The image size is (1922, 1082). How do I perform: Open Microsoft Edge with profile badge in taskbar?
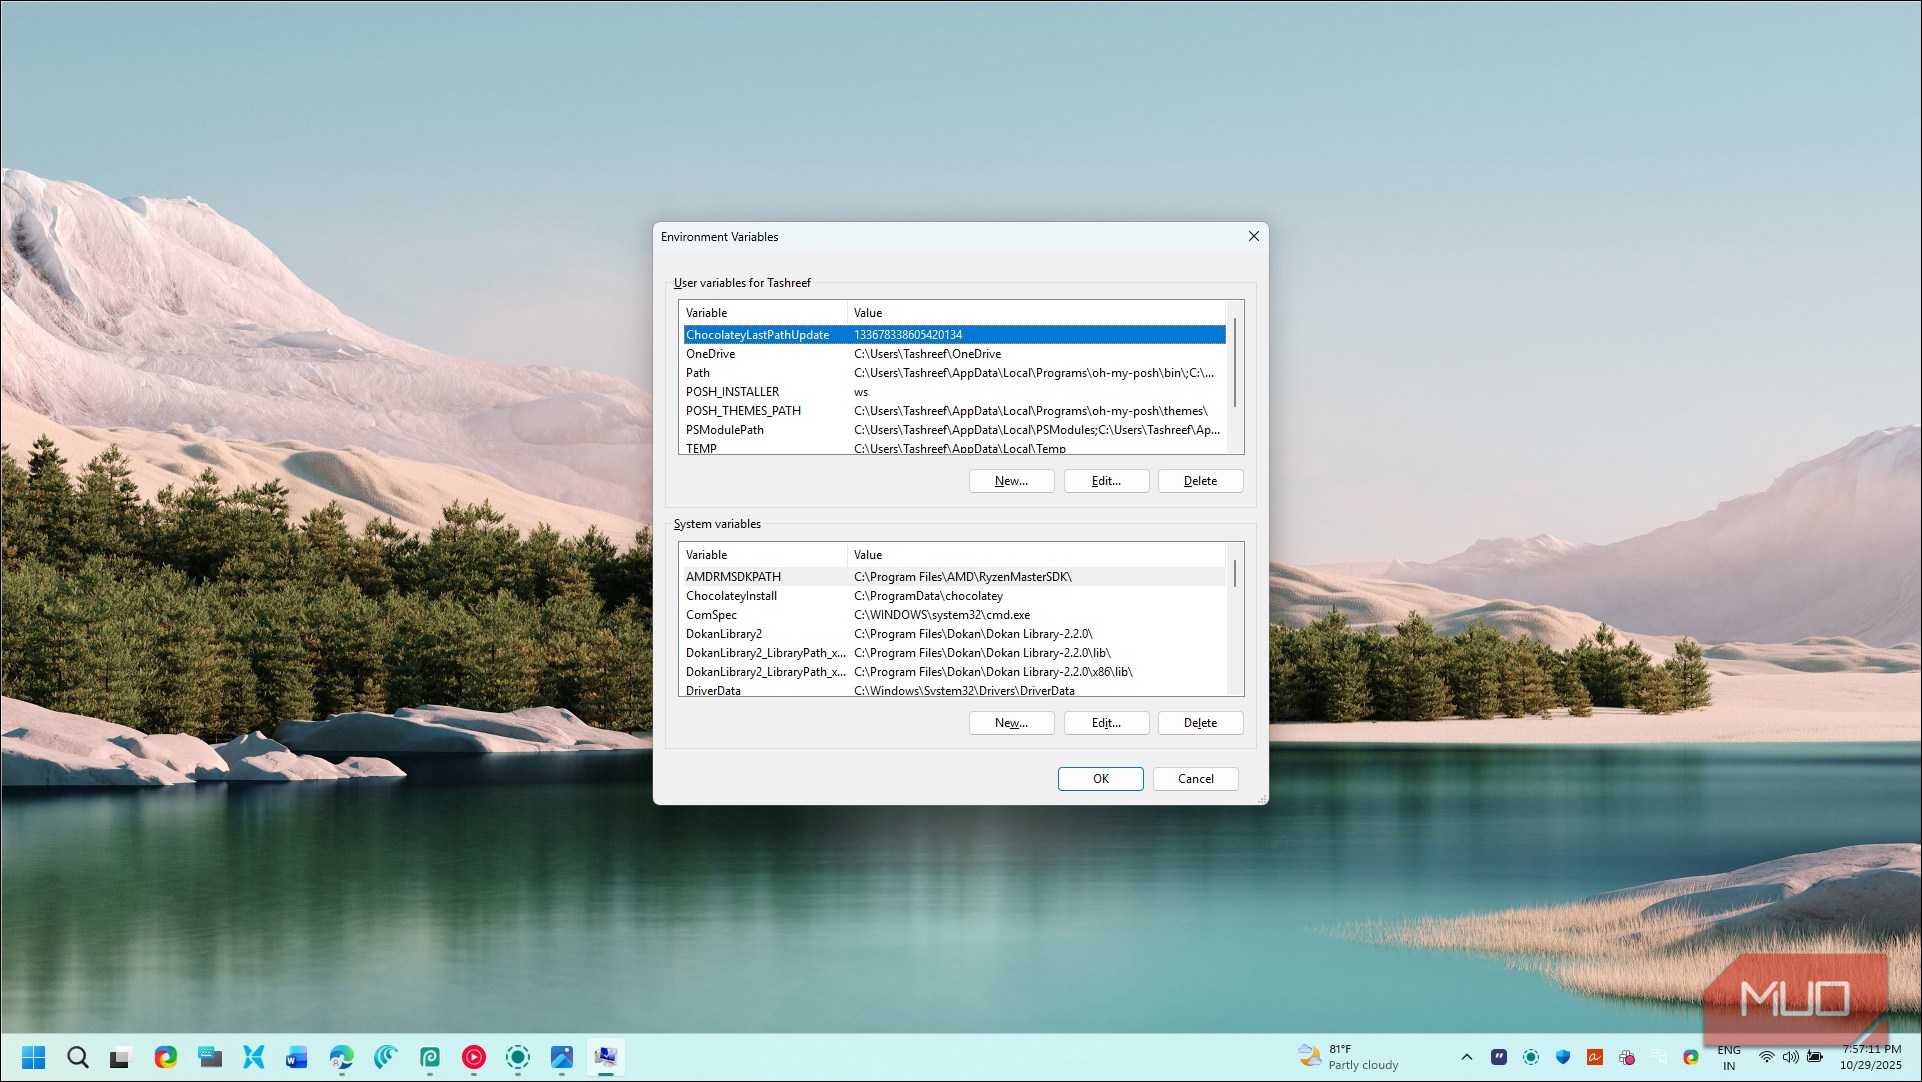pyautogui.click(x=341, y=1057)
